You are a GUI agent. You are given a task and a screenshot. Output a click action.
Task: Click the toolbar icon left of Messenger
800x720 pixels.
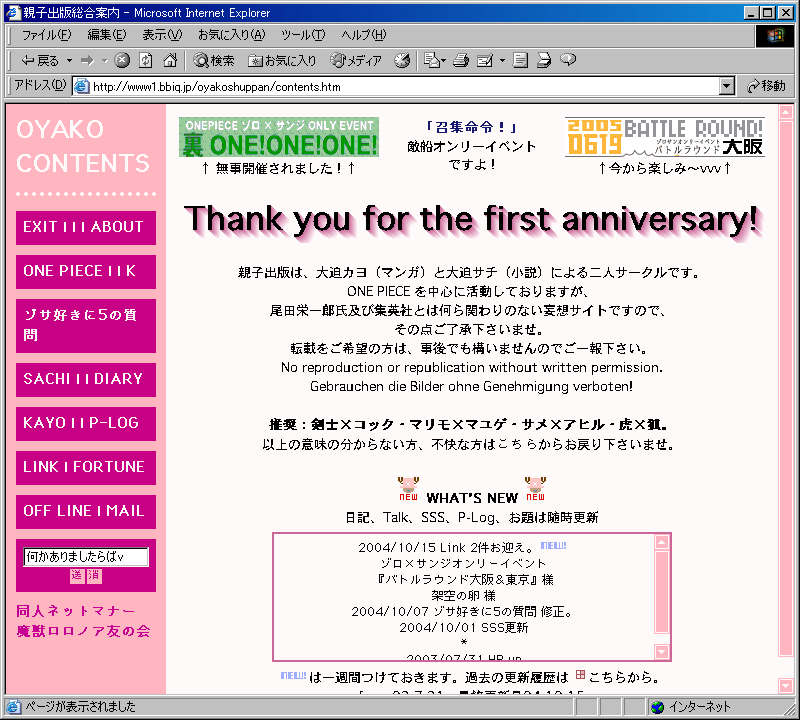(x=544, y=60)
